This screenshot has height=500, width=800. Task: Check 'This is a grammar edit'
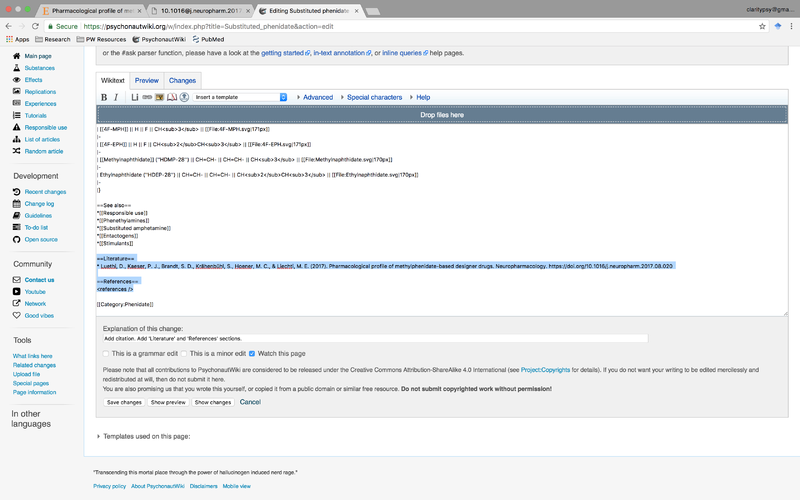tap(106, 354)
